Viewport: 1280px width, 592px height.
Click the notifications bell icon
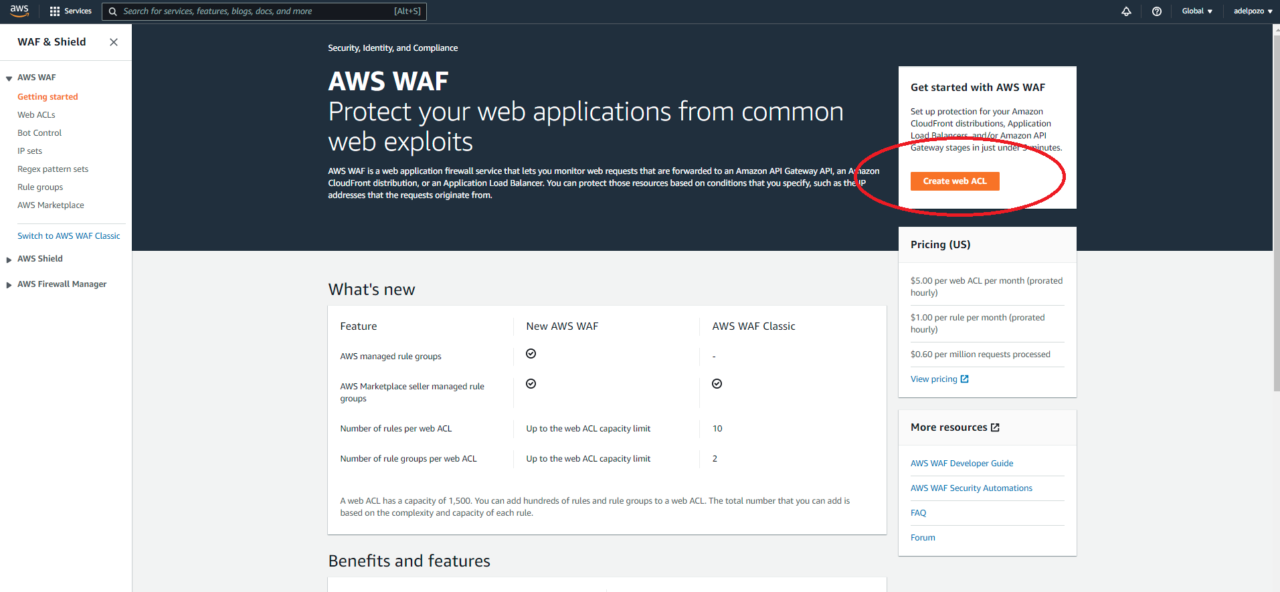[x=1126, y=10]
